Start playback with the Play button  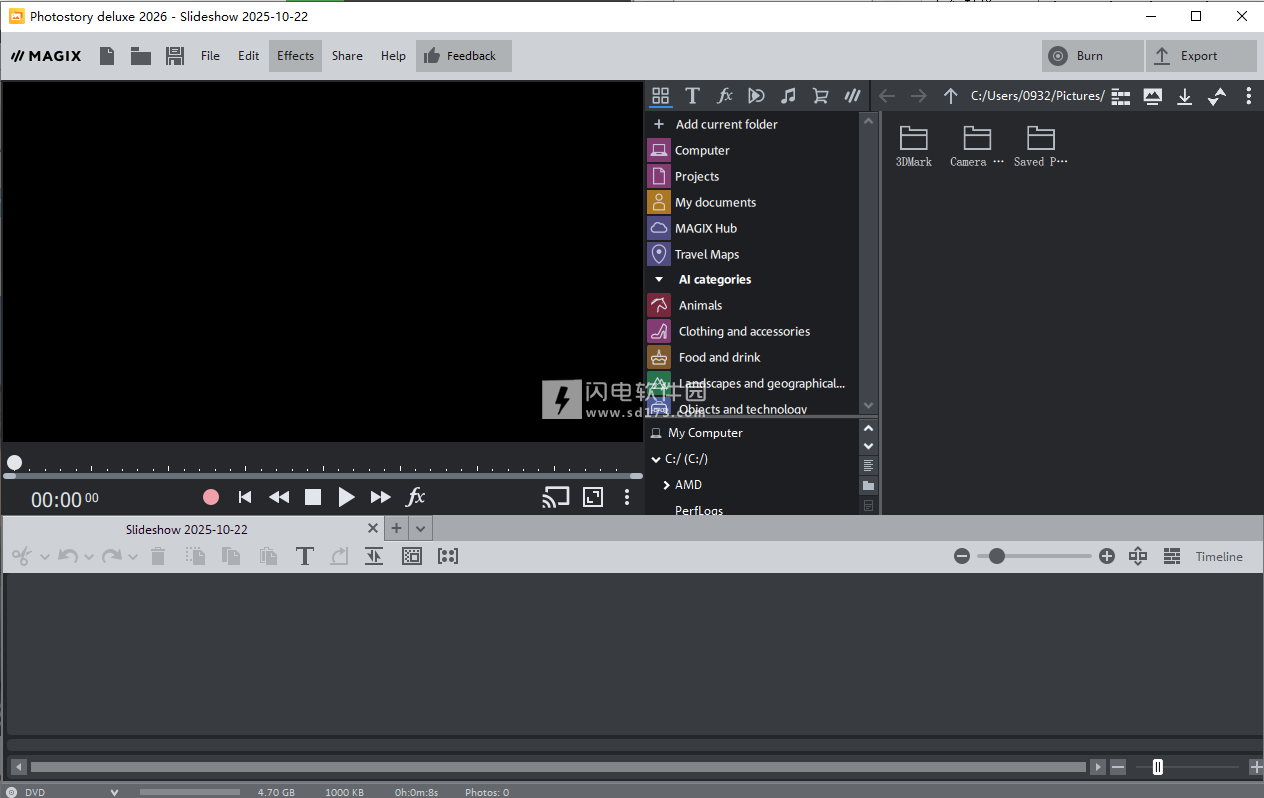(x=346, y=497)
